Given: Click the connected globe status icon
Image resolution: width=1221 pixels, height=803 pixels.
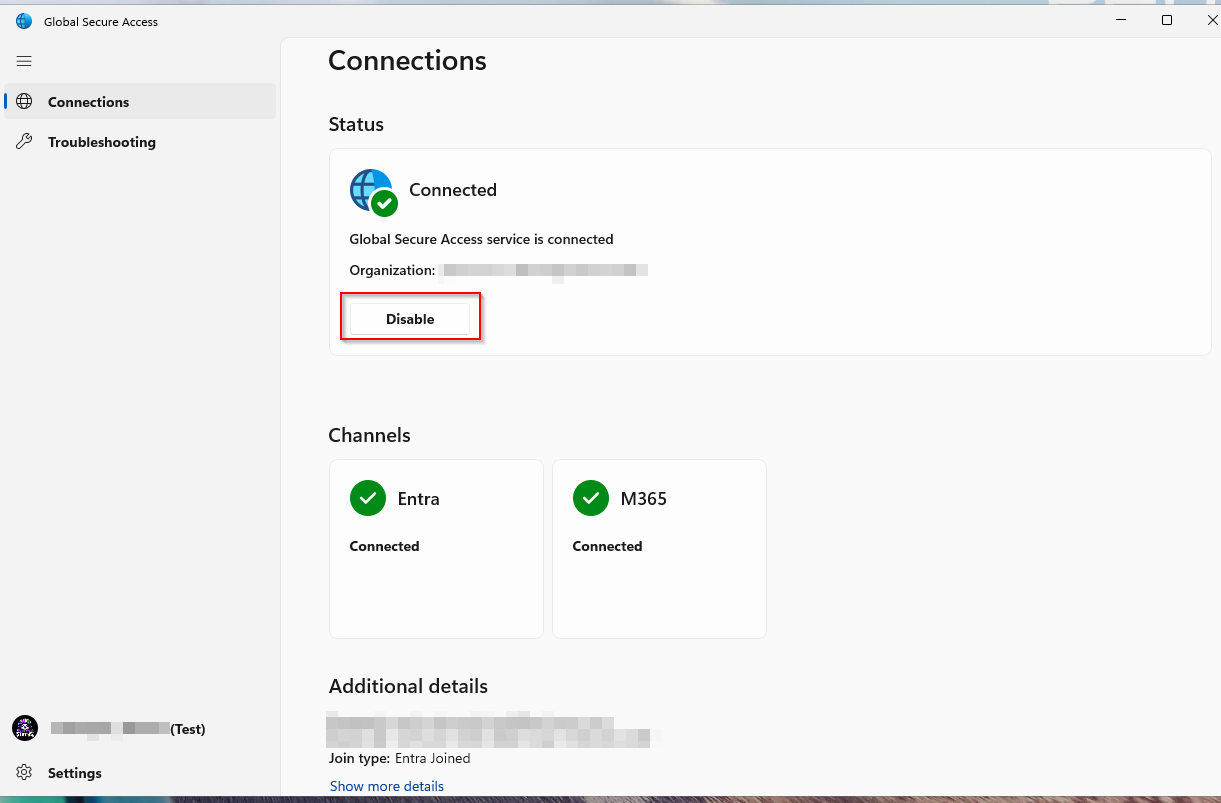Looking at the screenshot, I should click(x=374, y=192).
